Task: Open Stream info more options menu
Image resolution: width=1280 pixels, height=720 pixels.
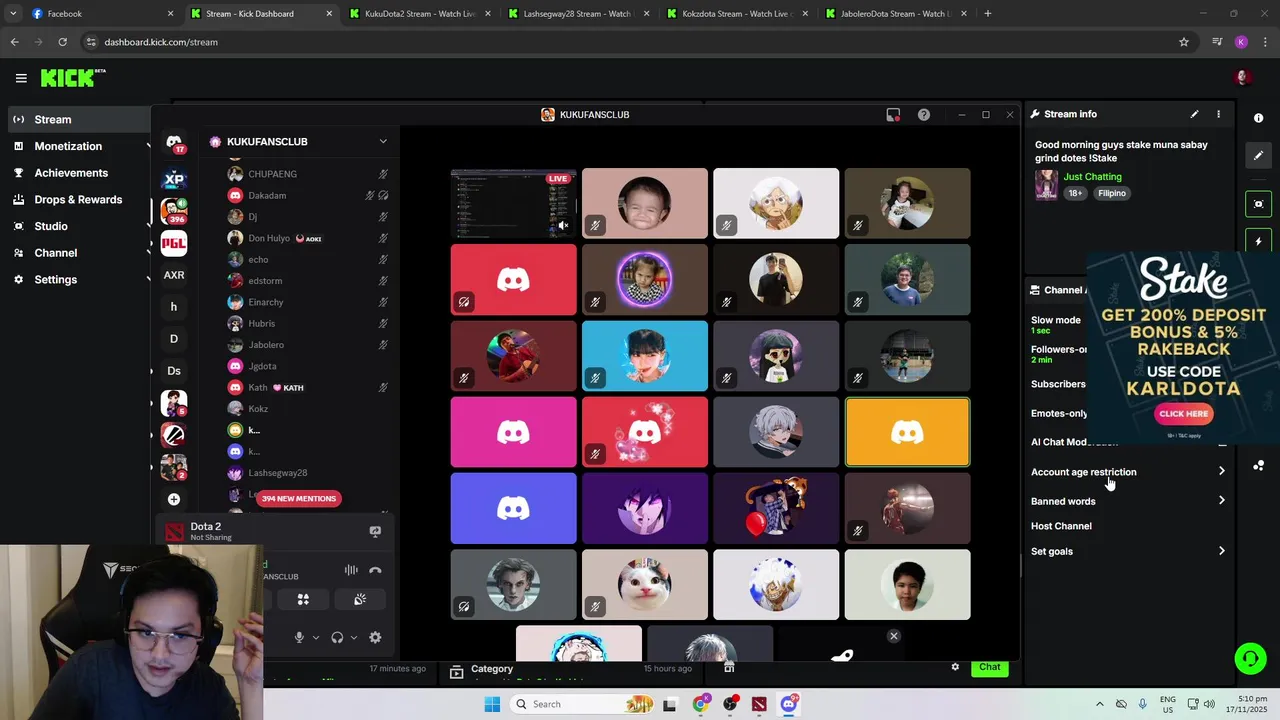Action: [1218, 114]
